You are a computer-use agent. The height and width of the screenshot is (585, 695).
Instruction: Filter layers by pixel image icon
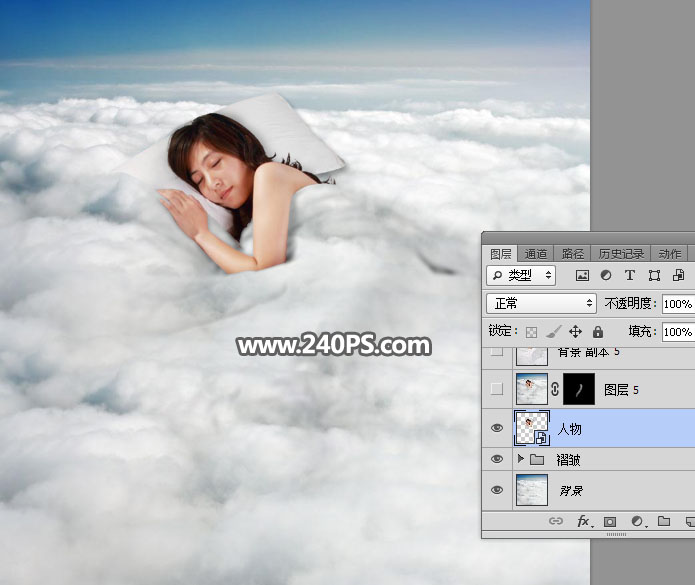tap(582, 276)
